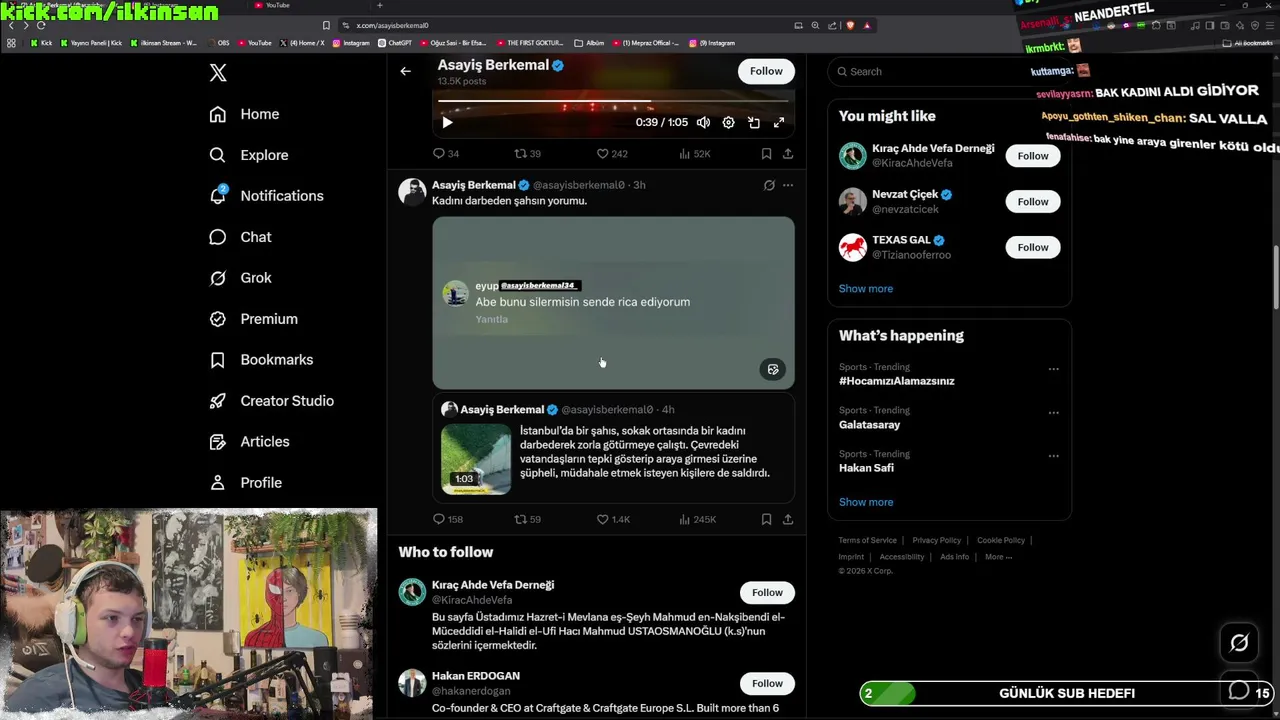
Task: Click the video progress bar
Action: [x=613, y=101]
